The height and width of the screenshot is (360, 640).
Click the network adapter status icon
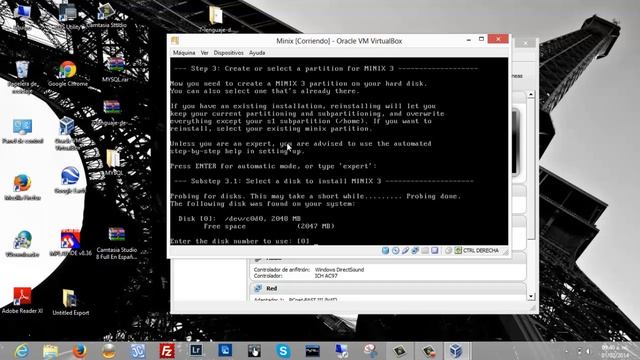(415, 251)
